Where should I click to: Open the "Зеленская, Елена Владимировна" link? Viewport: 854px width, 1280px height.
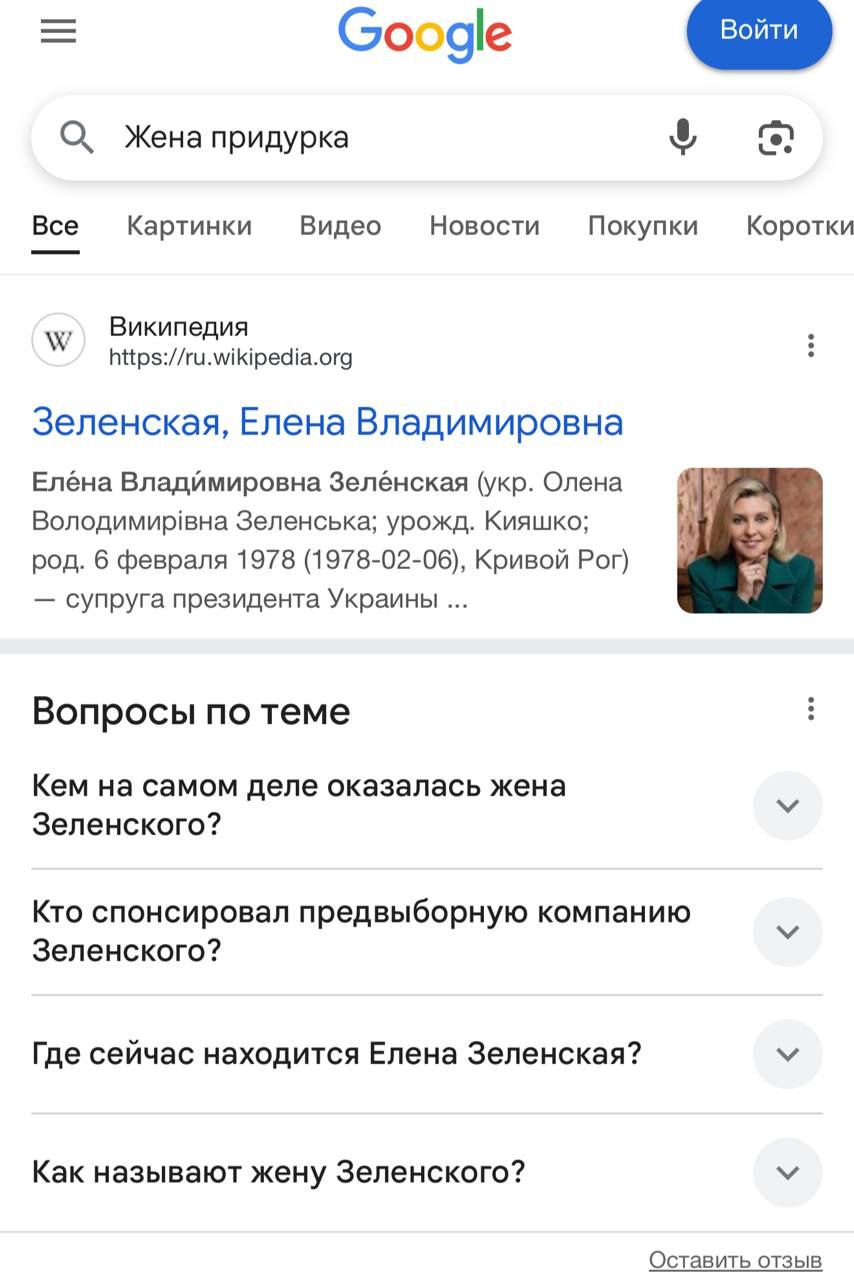coord(327,422)
